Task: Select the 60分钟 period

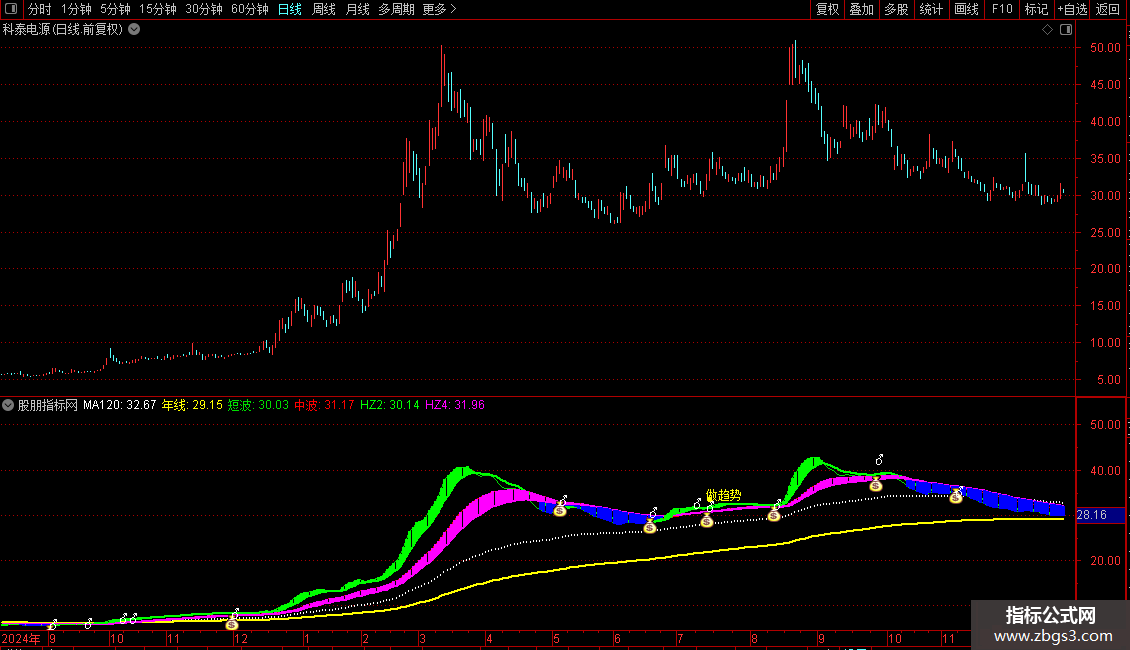Action: coord(250,9)
